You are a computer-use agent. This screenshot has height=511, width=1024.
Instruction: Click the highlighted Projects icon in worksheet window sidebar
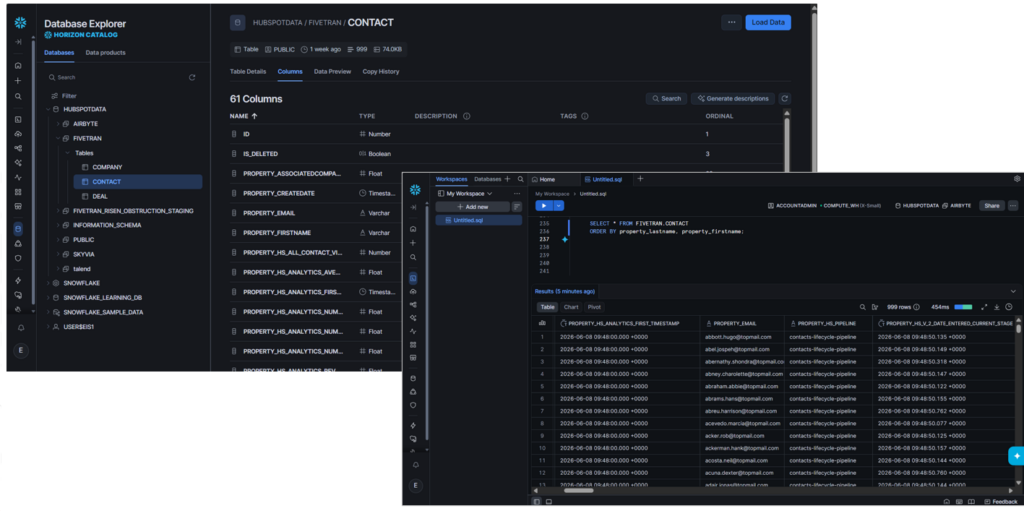click(x=413, y=278)
